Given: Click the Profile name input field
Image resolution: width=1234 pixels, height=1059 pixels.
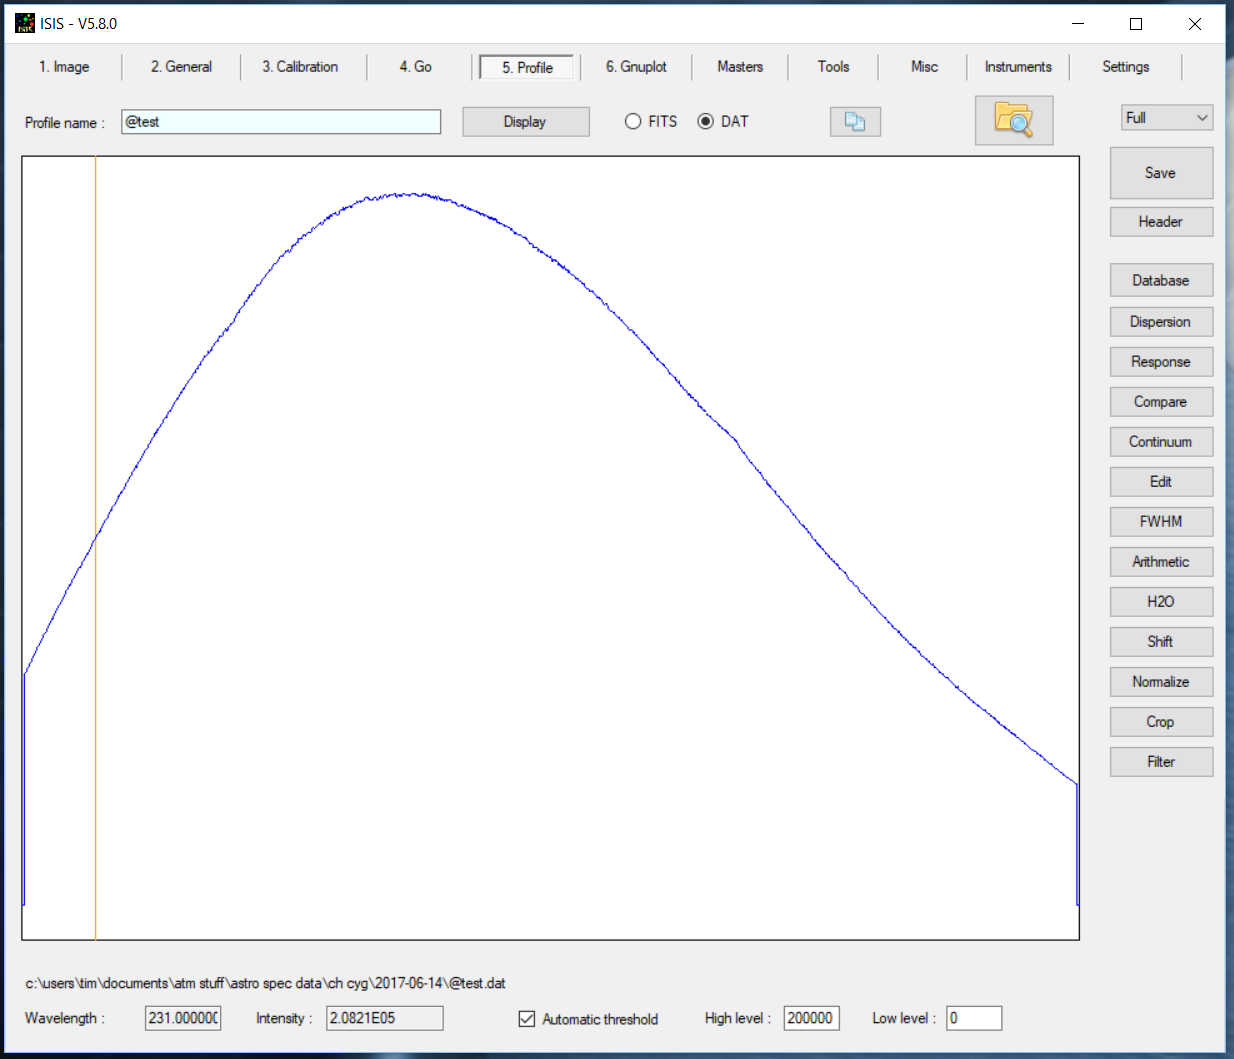Looking at the screenshot, I should pos(281,122).
